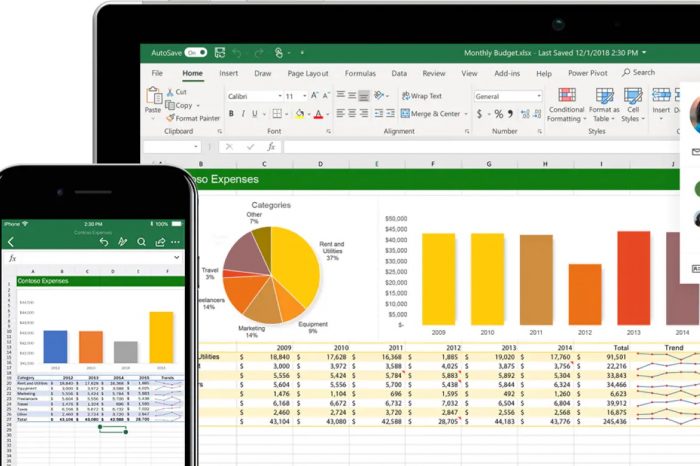Toggle Align Right
This screenshot has width=700, height=466.
(x=364, y=113)
